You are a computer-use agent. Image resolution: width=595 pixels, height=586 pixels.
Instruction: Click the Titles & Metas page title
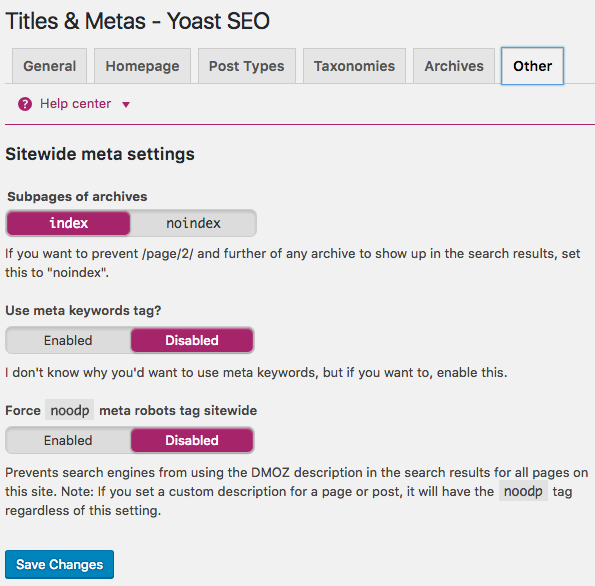point(137,21)
